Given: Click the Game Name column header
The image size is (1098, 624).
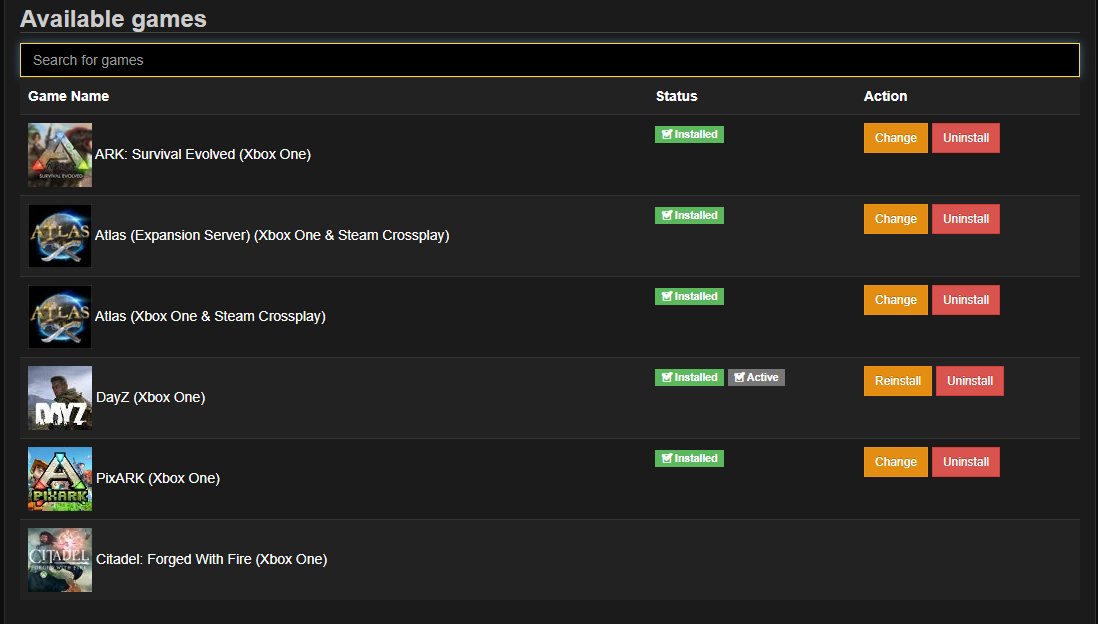Looking at the screenshot, I should tap(69, 96).
